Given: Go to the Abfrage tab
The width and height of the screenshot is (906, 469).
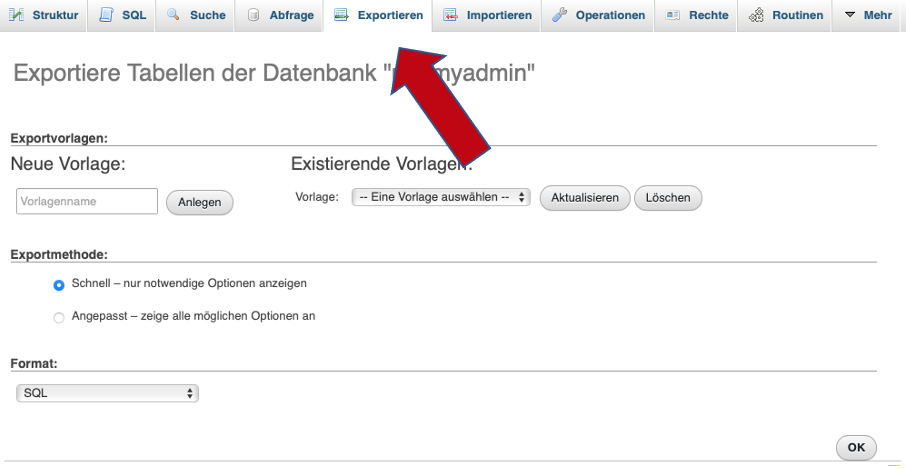Looking at the screenshot, I should coord(279,15).
